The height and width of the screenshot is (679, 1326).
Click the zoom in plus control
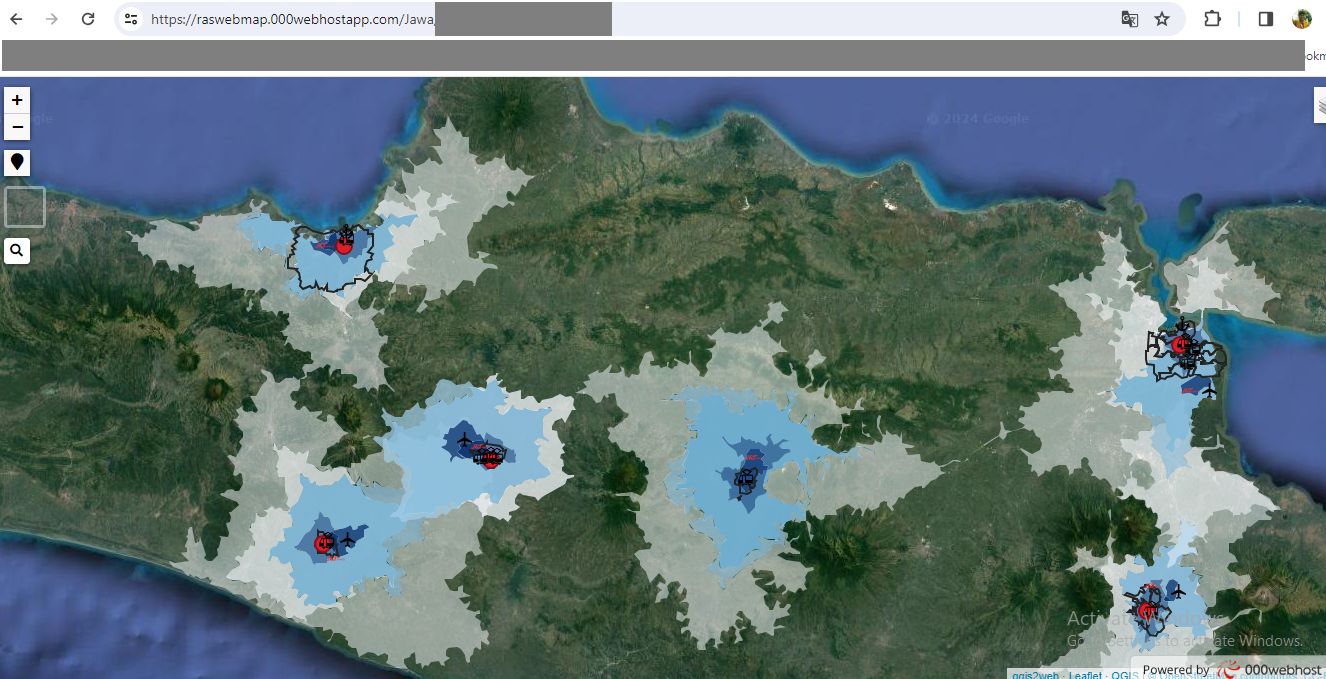tap(16, 100)
